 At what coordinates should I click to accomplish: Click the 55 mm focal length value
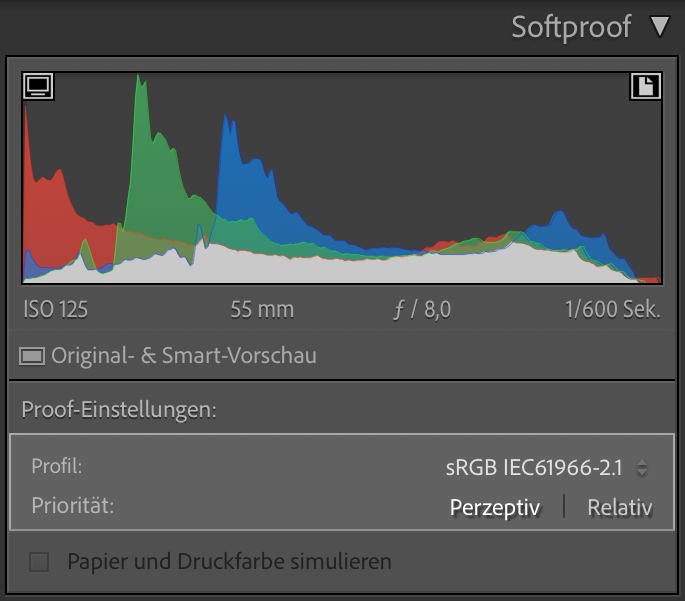(x=262, y=309)
